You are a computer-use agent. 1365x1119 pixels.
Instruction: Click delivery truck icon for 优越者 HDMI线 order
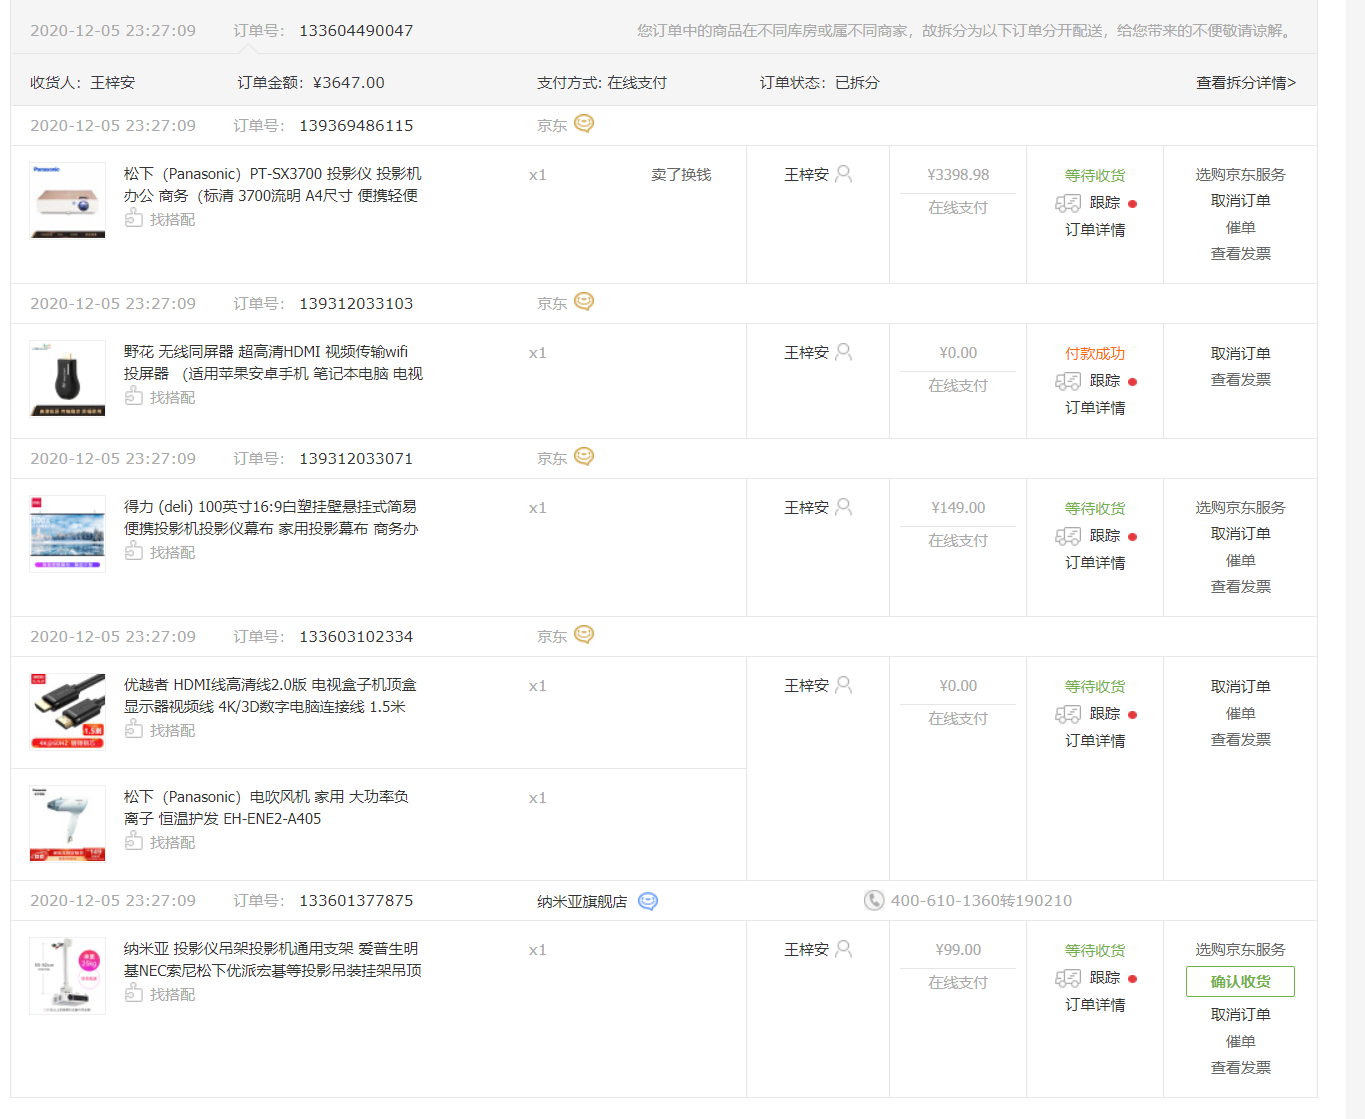coord(1068,714)
